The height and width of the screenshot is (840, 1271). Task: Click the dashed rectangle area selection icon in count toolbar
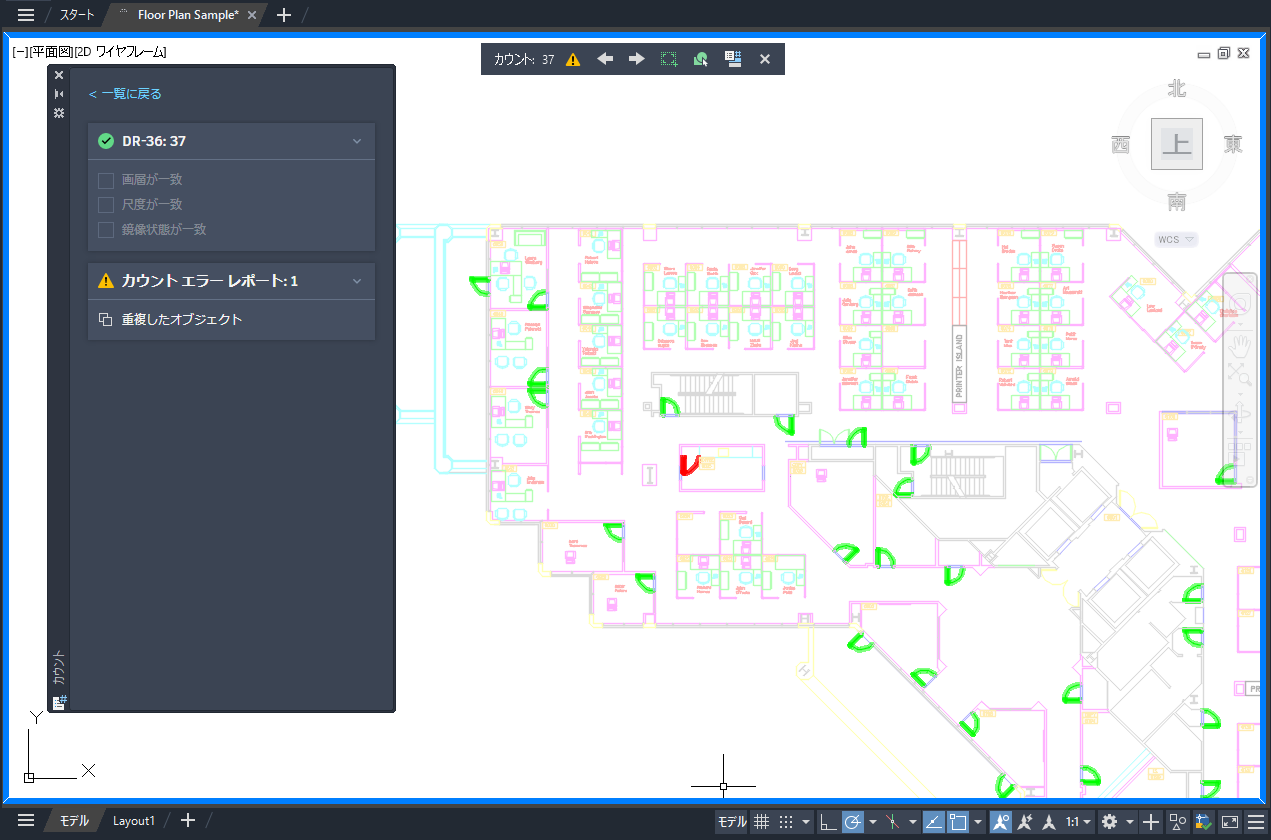669,59
